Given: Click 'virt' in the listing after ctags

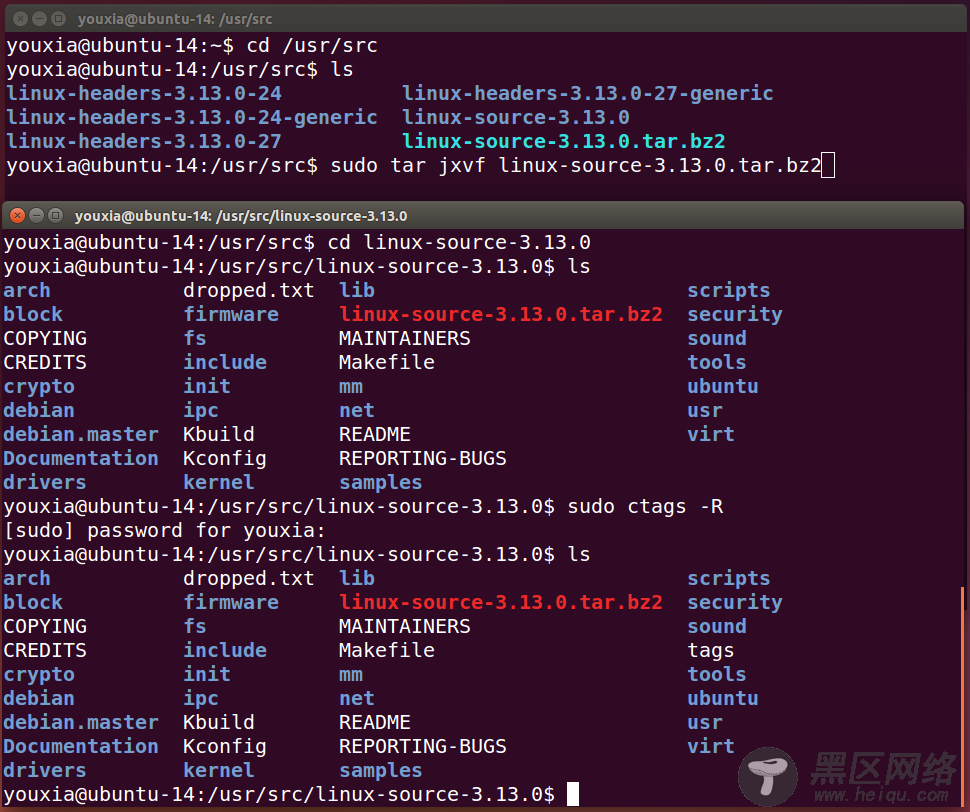Looking at the screenshot, I should [x=710, y=746].
